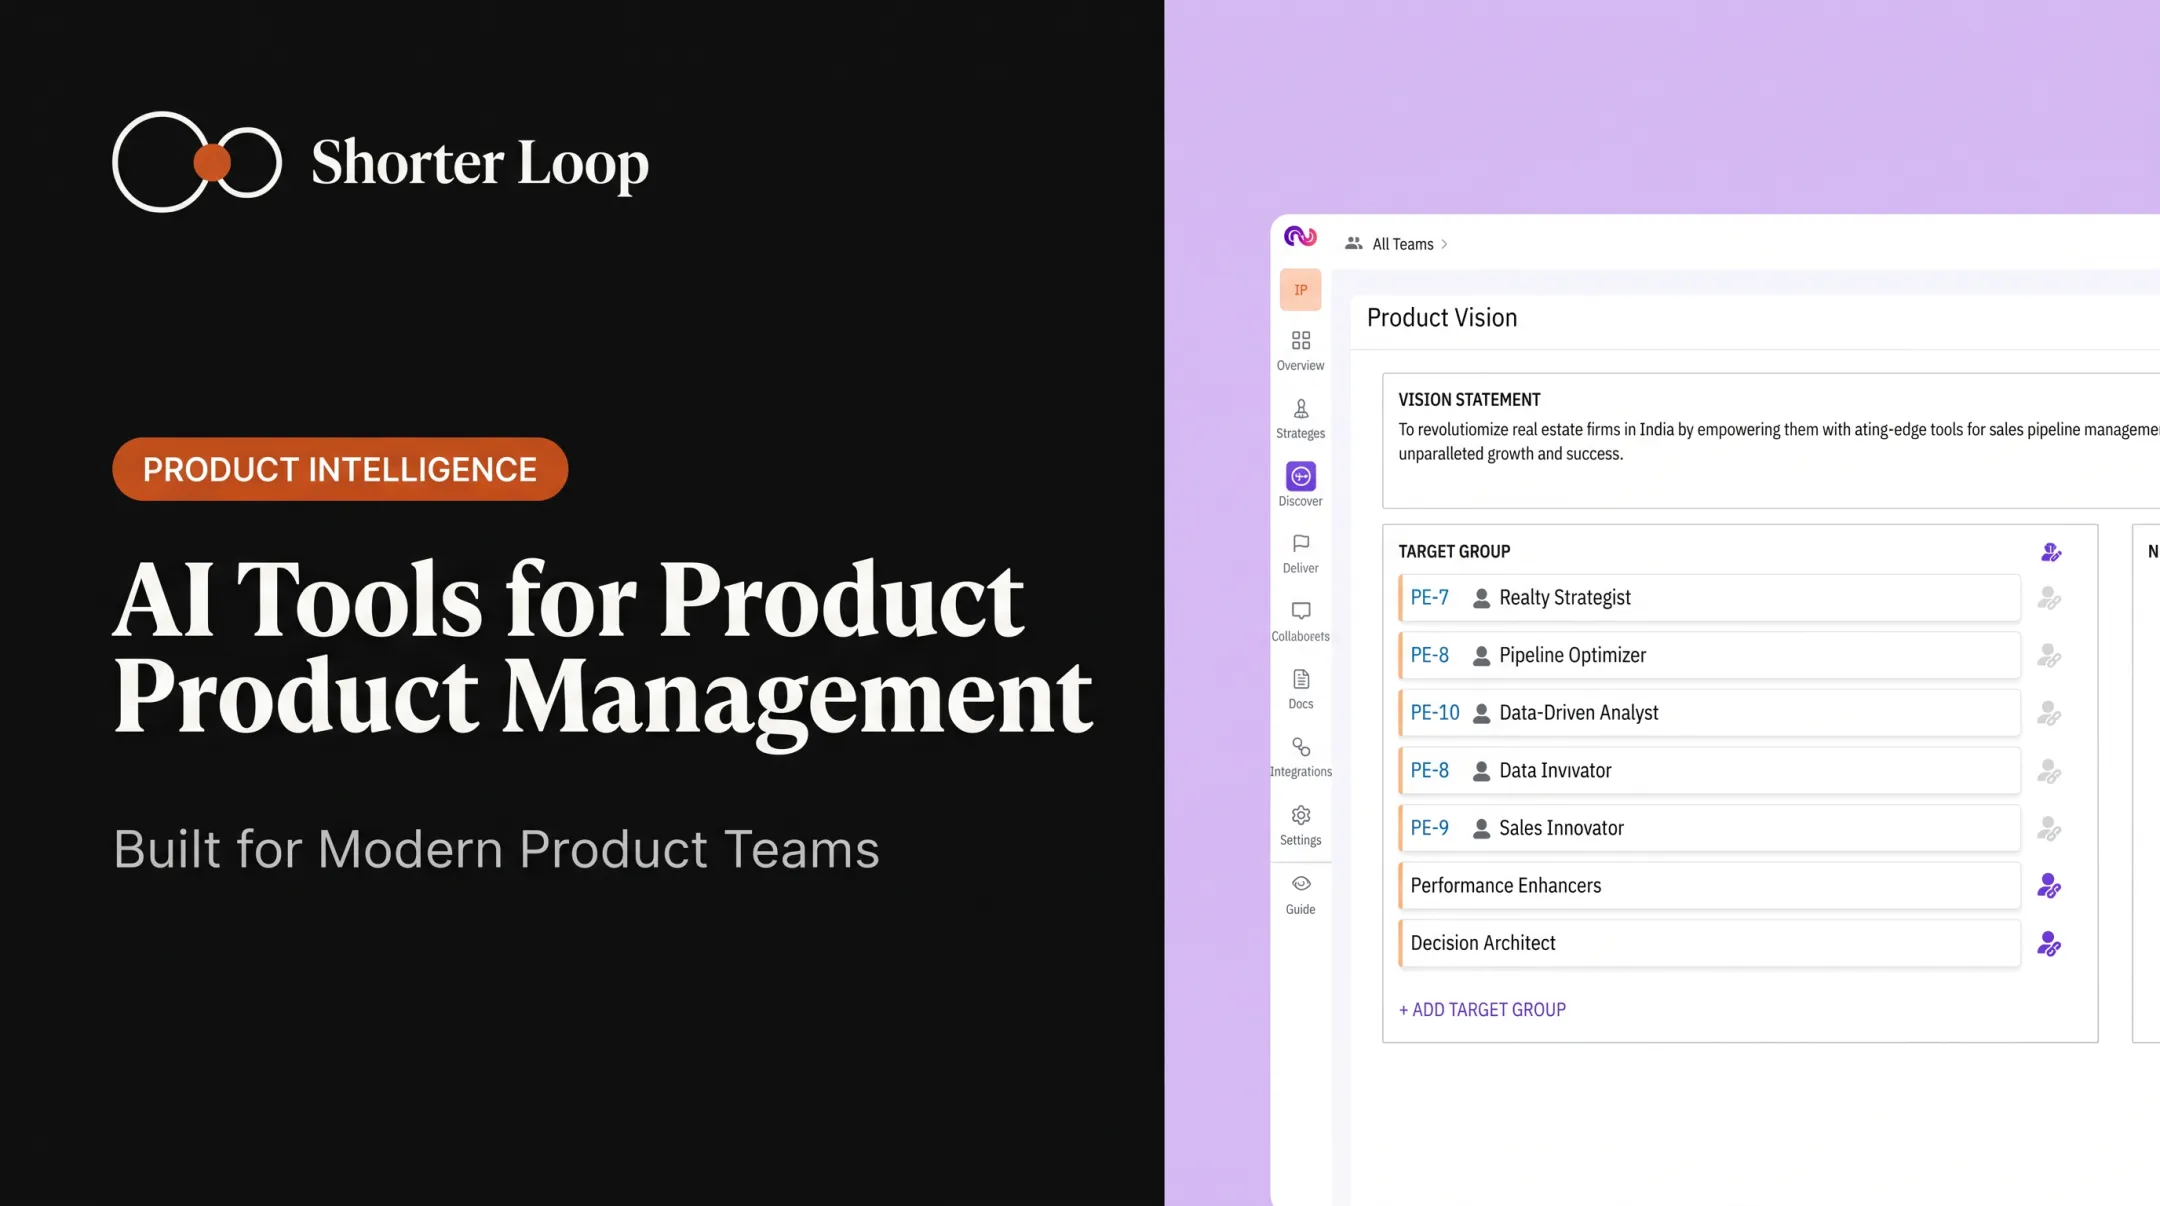The width and height of the screenshot is (2160, 1206).
Task: Select the Pipeline Optimizer row
Action: click(x=1709, y=656)
